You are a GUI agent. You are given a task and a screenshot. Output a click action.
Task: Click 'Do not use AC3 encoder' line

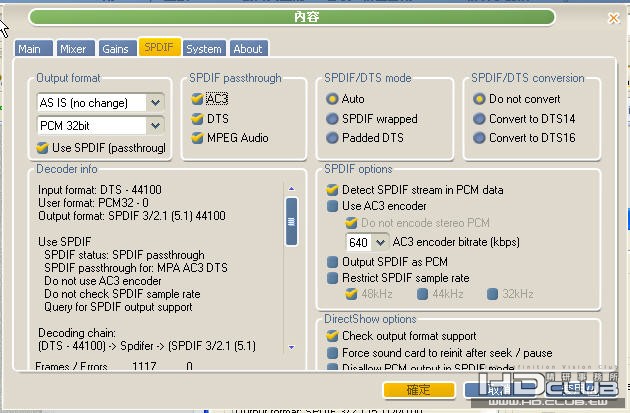[x=103, y=281]
